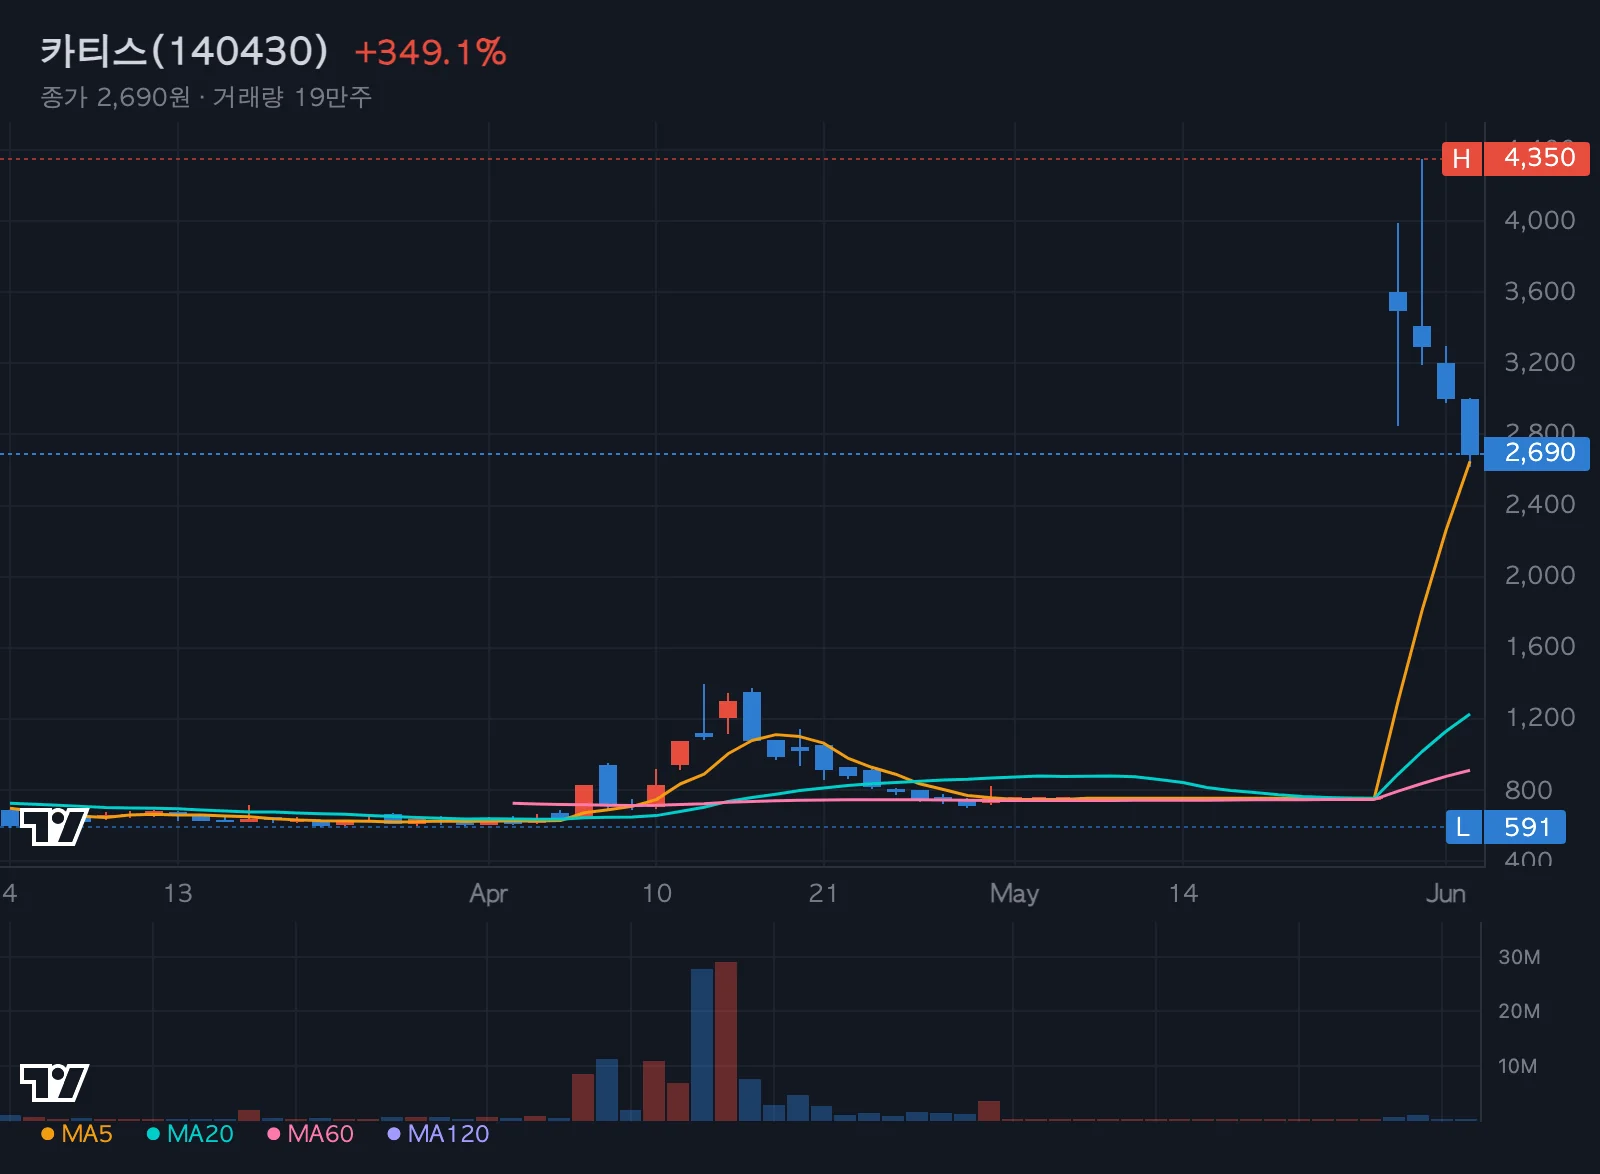Image resolution: width=1600 pixels, height=1174 pixels.
Task: Click the 30M volume axis label
Action: click(1518, 957)
